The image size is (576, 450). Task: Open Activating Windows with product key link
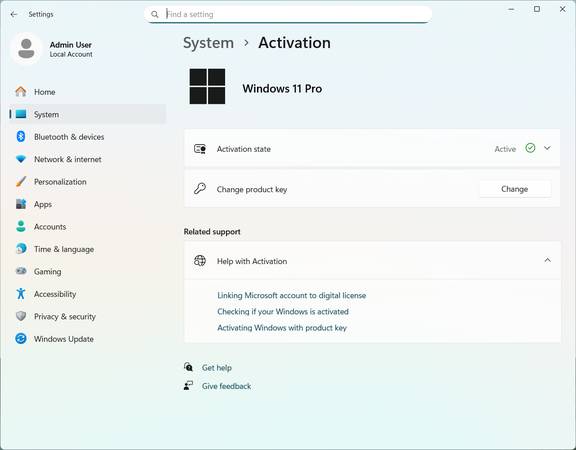click(x=282, y=328)
